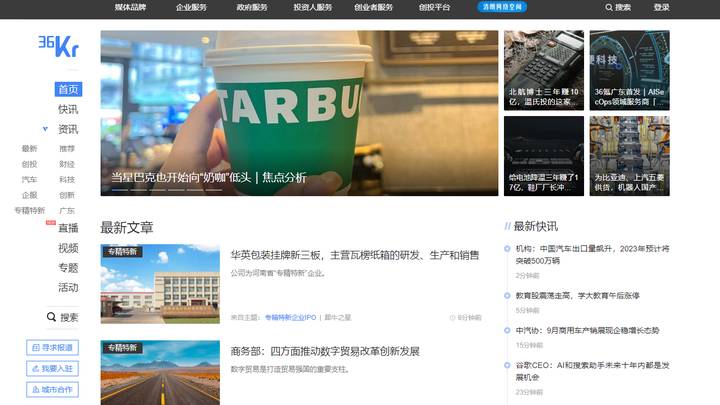Click the 最新文章 section heading
The width and height of the screenshot is (720, 405).
coord(127,227)
